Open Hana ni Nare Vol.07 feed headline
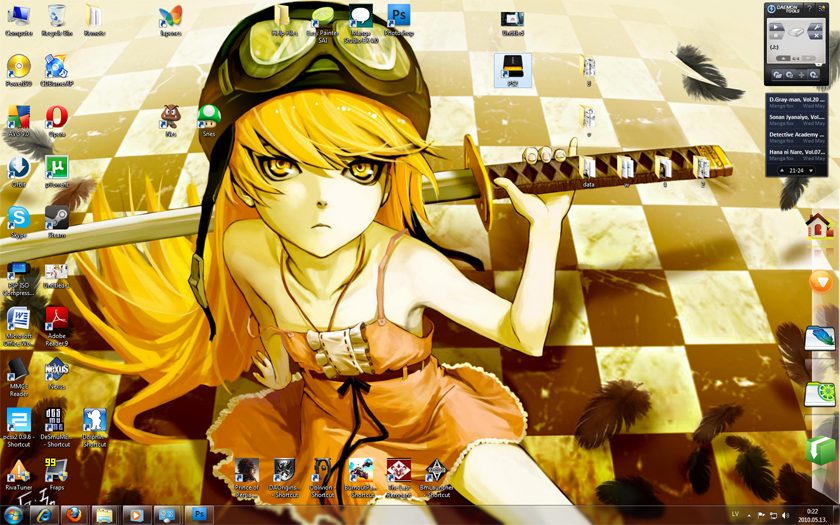Screen dimensions: 840x525 [797, 152]
